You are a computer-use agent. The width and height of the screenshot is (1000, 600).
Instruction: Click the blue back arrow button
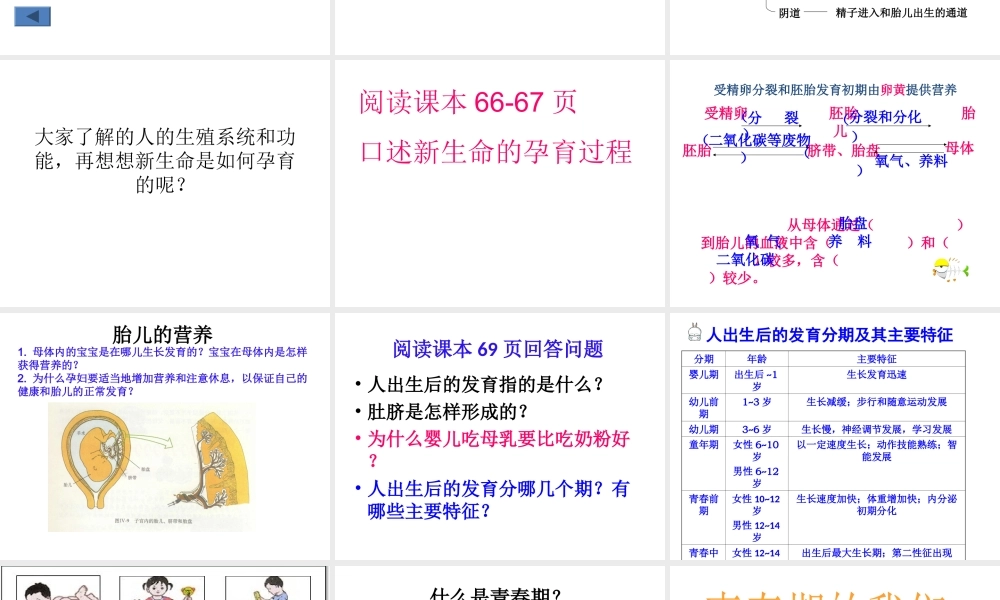coord(33,16)
